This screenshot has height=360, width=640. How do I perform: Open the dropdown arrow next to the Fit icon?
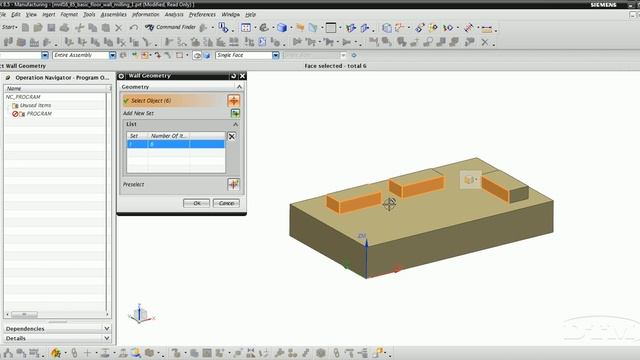pos(256,28)
